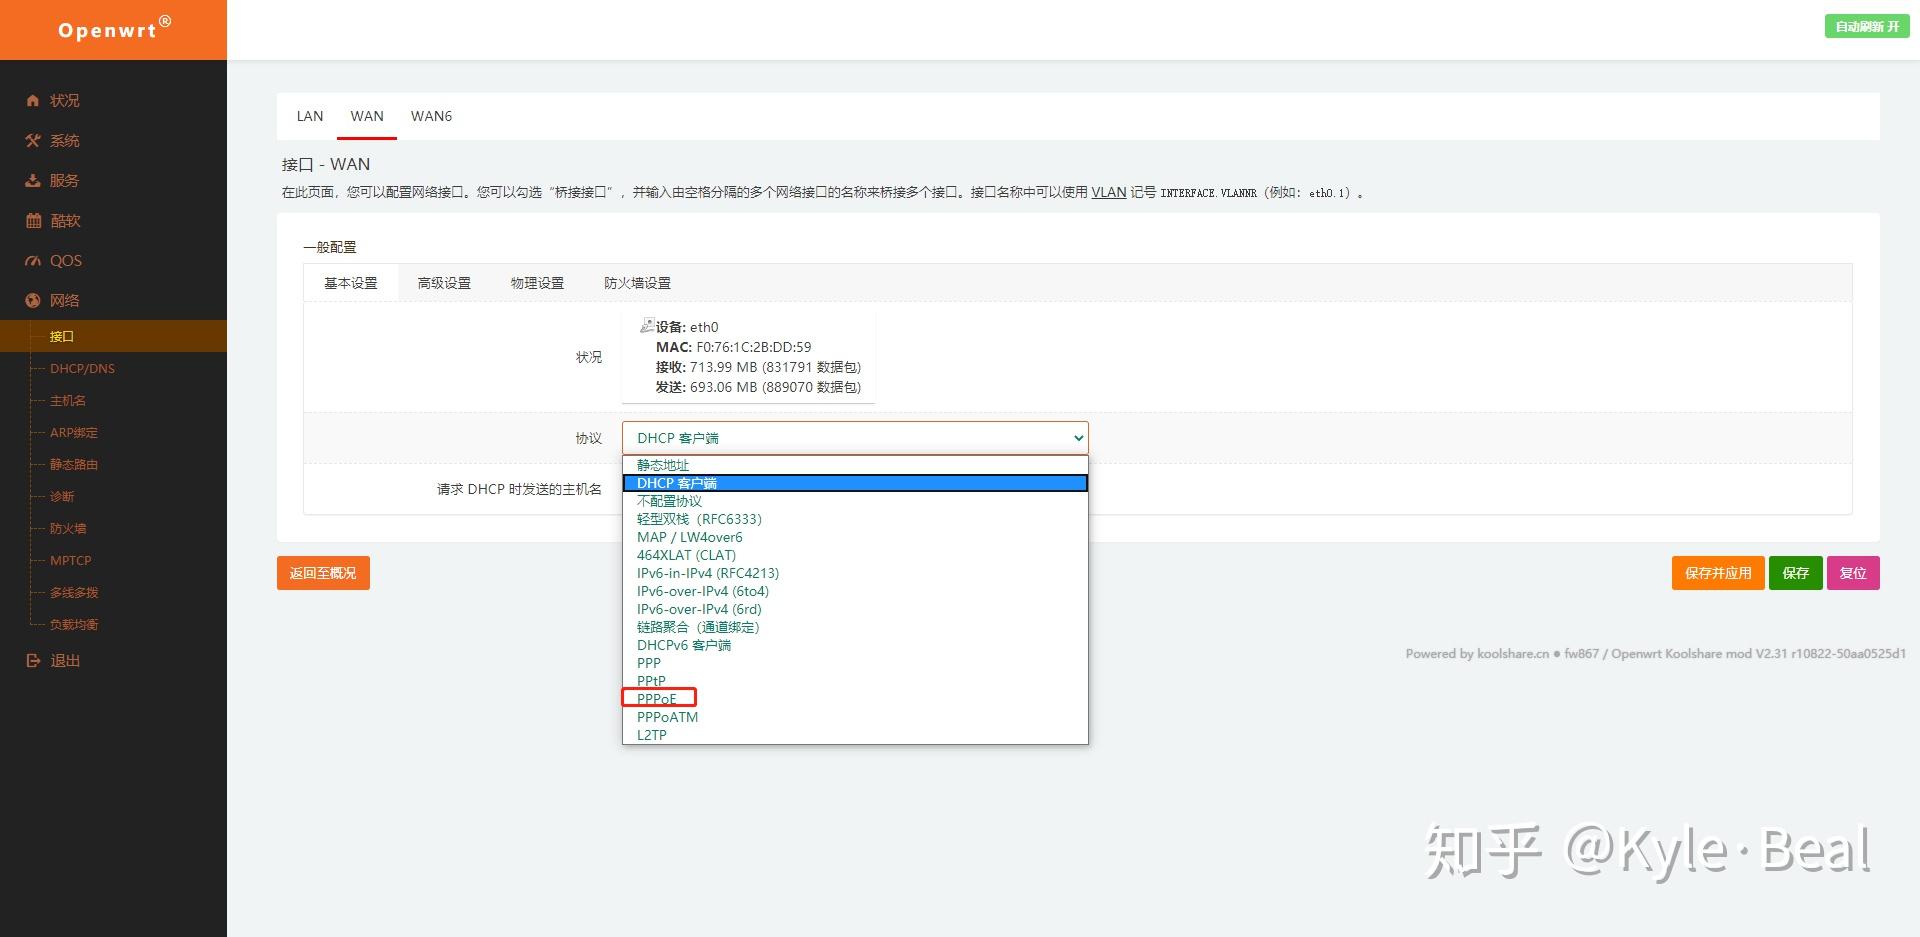Select PPPoE from the protocol list
This screenshot has height=937, width=1920.
point(658,698)
